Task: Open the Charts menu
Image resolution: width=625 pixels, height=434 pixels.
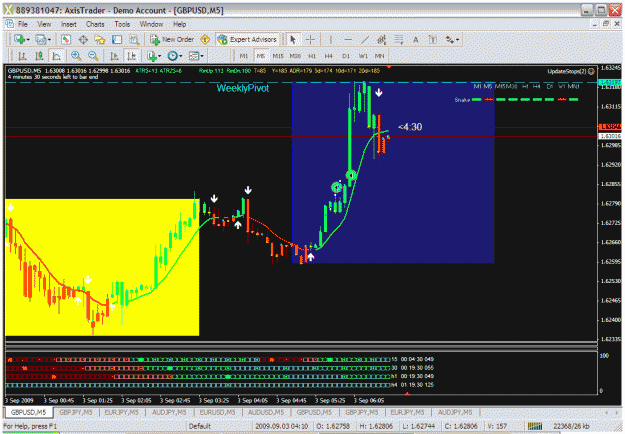Action: point(95,24)
